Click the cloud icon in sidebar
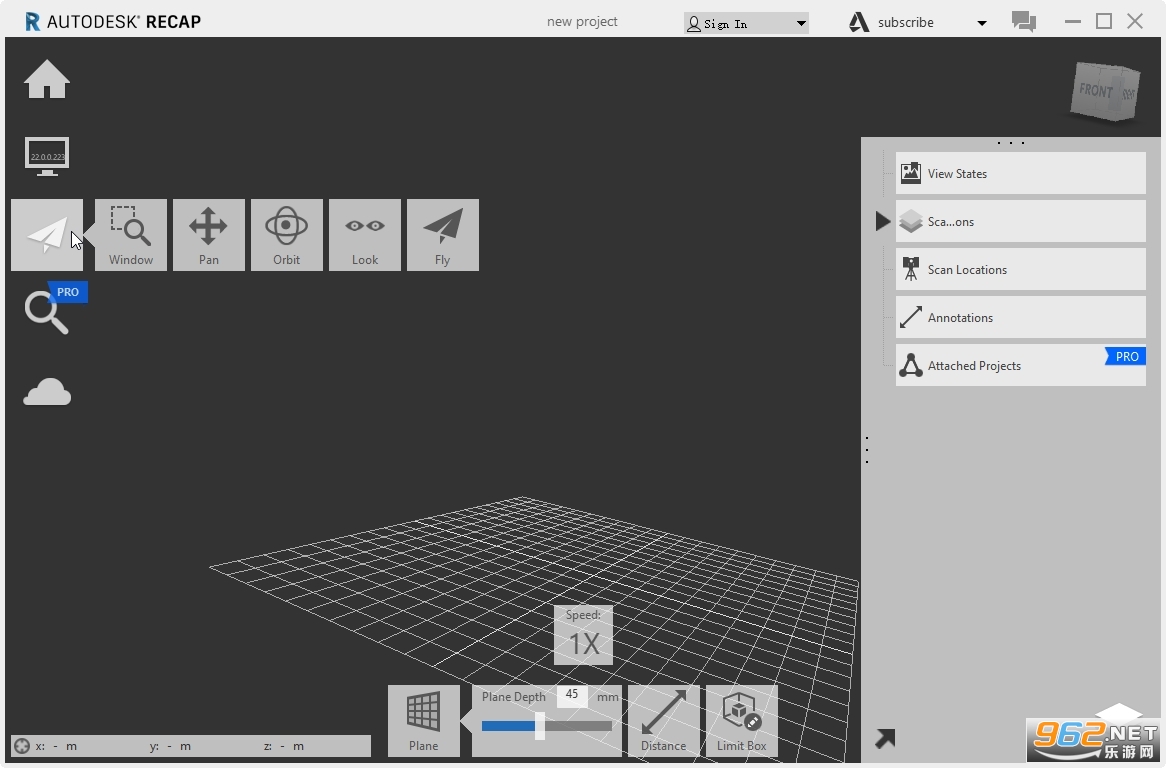This screenshot has width=1166, height=768. click(x=47, y=392)
